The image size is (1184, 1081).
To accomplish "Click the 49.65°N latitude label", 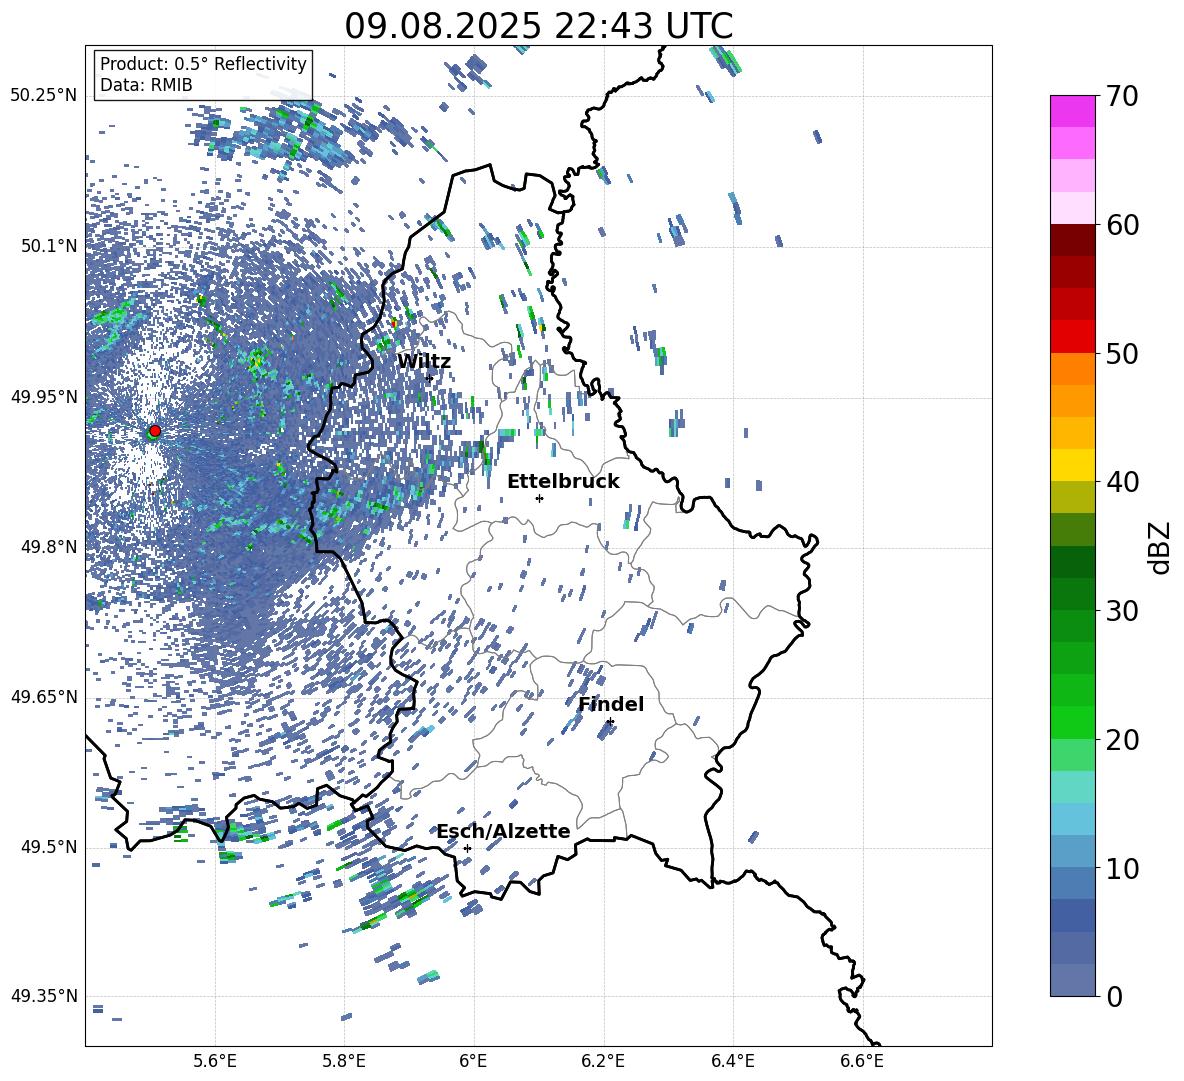I will coord(44,697).
